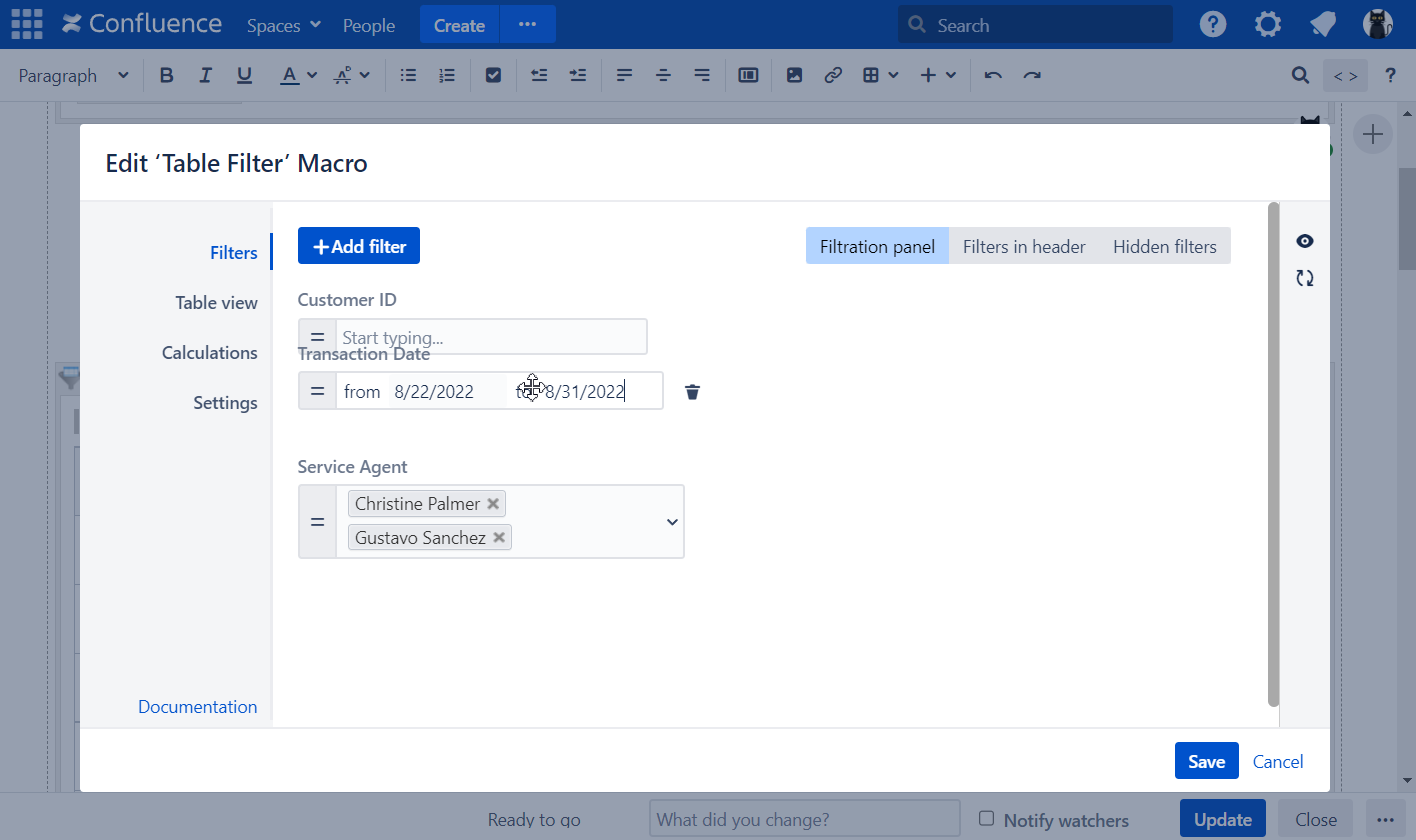1416x840 pixels.
Task: Delete the Transaction Date filter with trash icon
Action: click(x=692, y=392)
